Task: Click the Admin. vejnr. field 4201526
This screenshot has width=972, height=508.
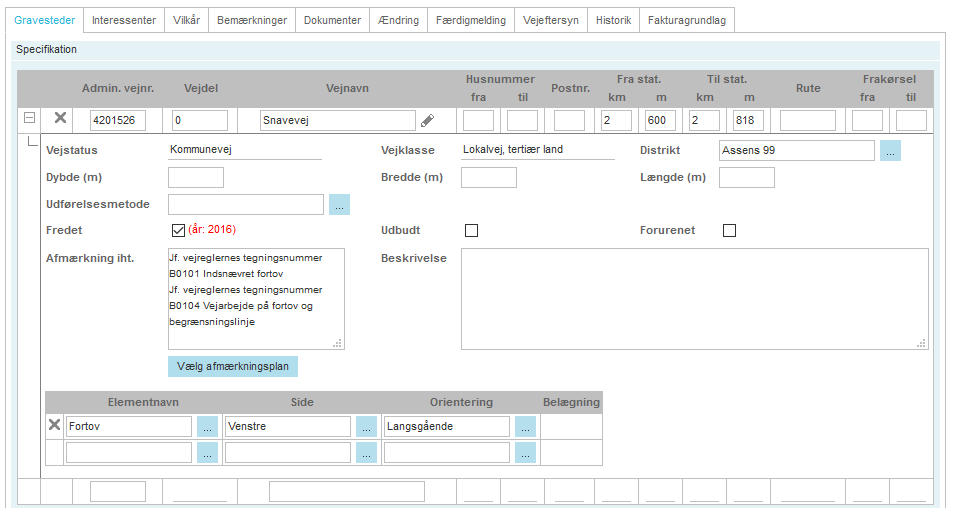Action: click(x=118, y=120)
